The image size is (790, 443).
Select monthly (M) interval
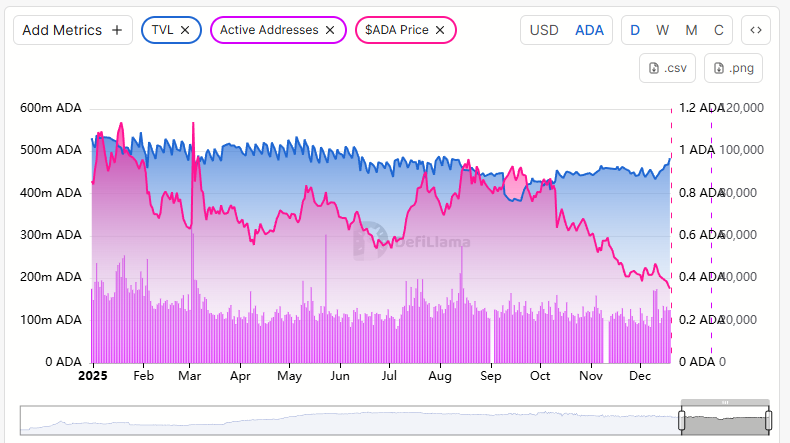(692, 30)
